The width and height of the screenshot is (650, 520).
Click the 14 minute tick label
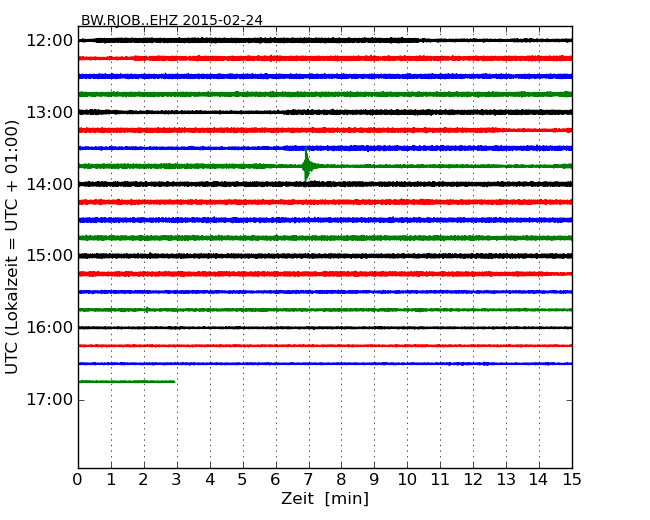pos(539,480)
